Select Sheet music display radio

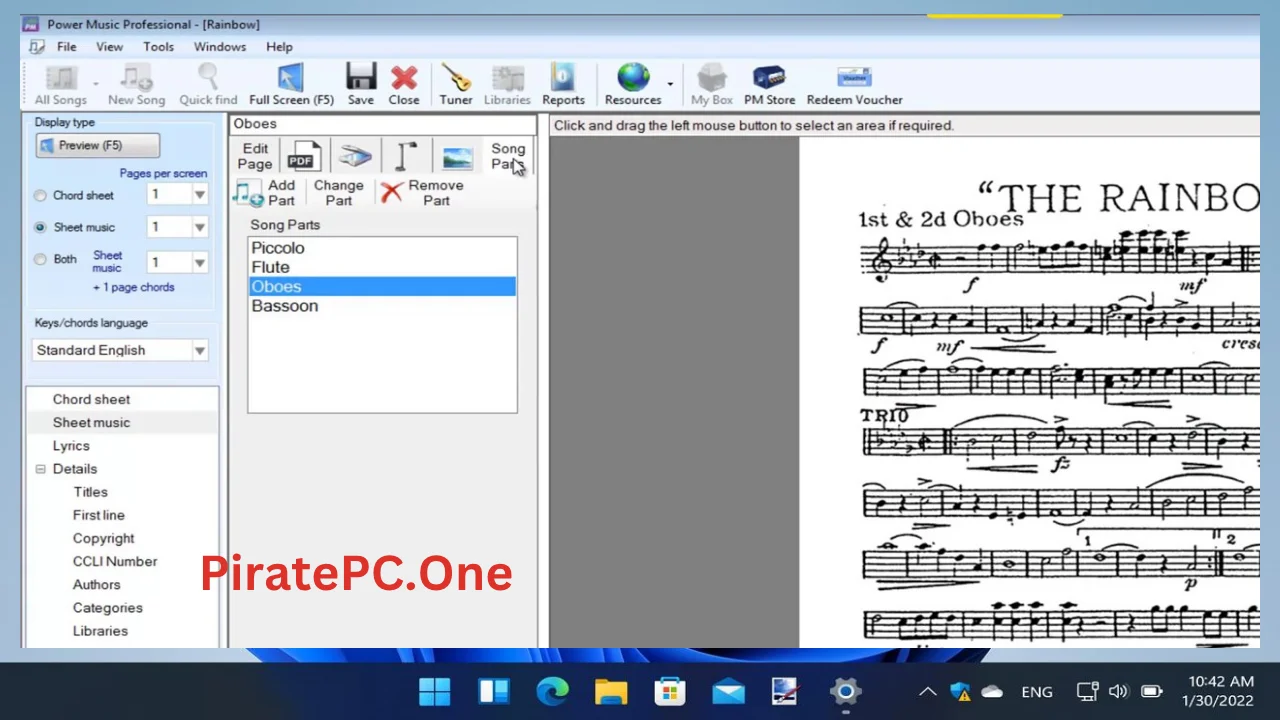[40, 227]
